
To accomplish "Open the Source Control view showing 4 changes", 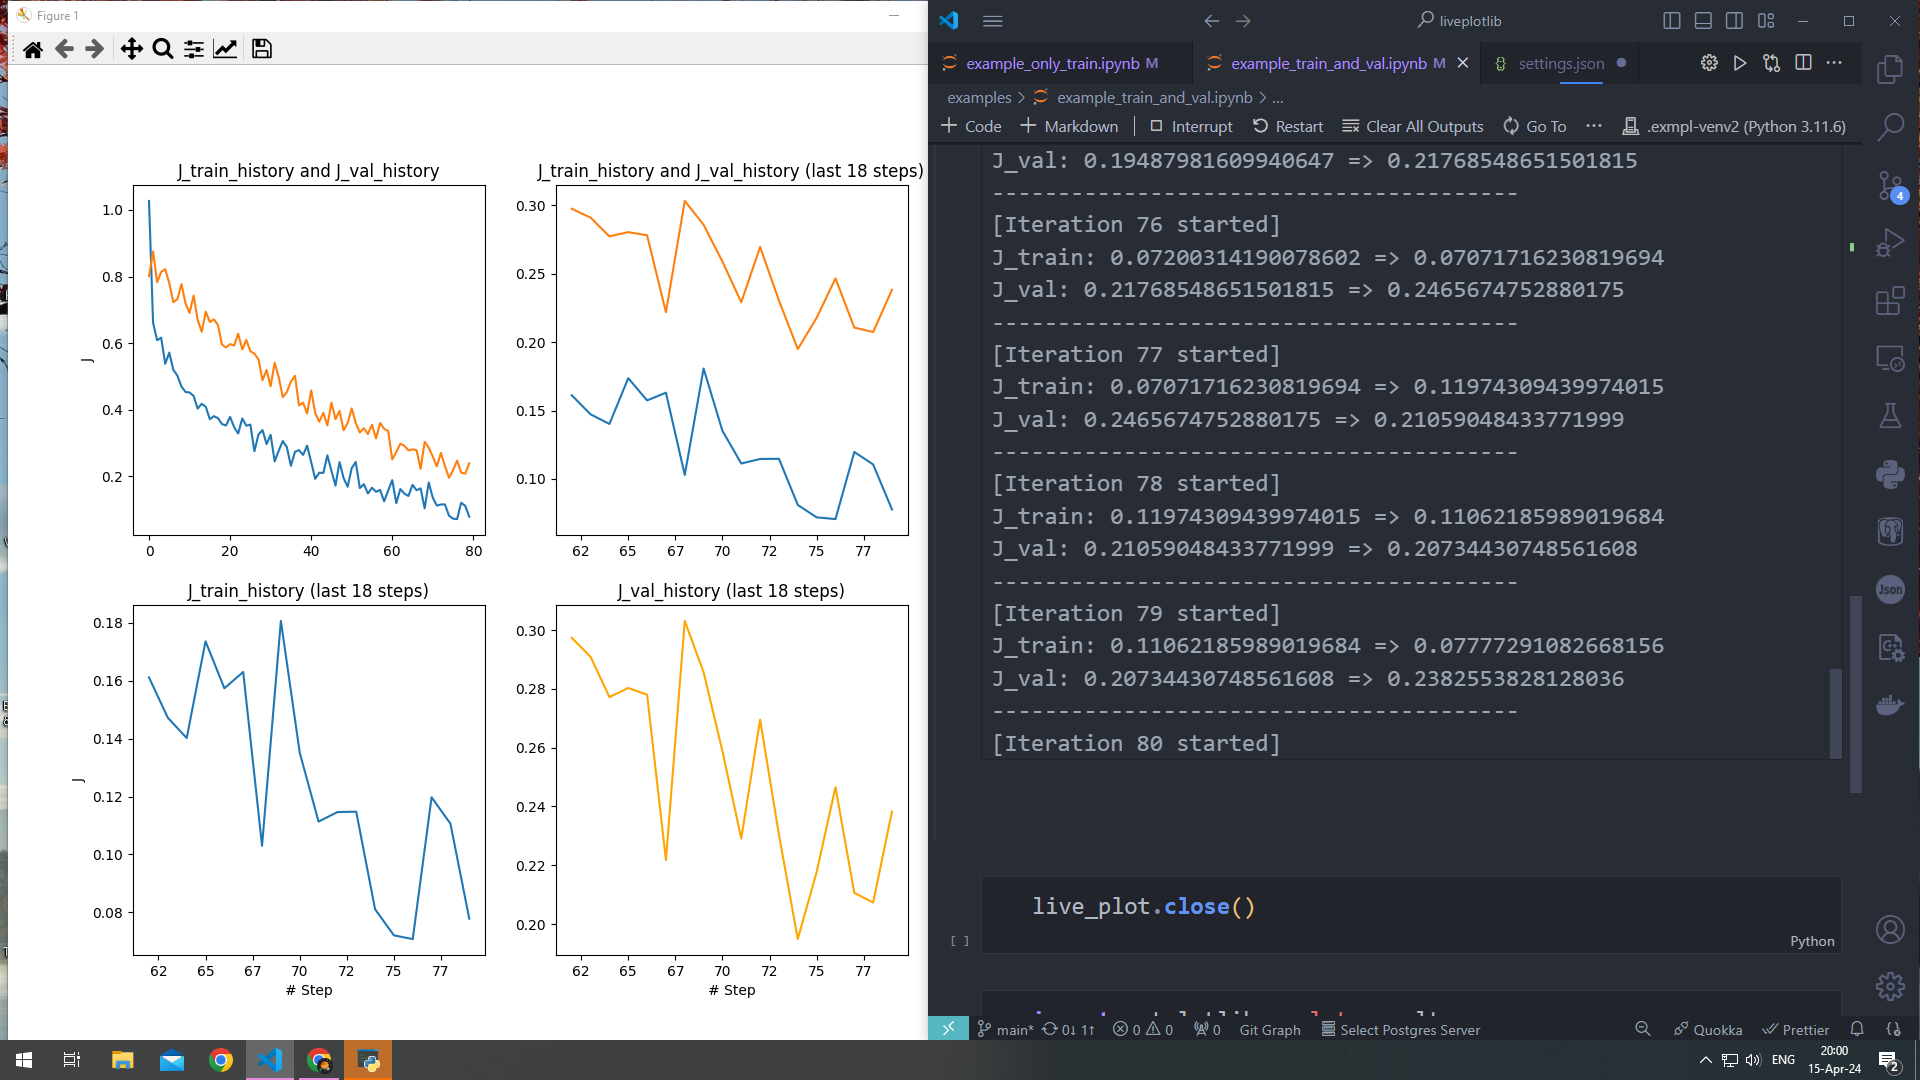I will click(x=1890, y=186).
